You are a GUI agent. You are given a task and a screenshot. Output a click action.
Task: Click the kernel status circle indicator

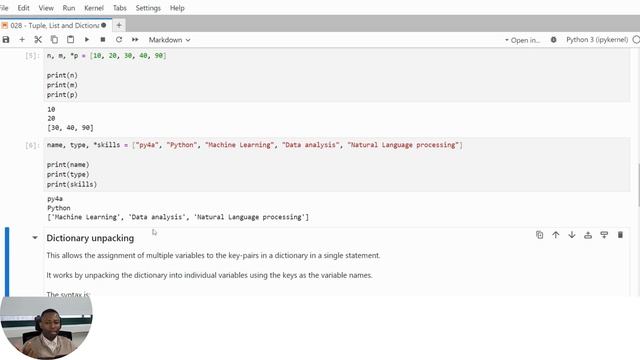[x=636, y=40]
